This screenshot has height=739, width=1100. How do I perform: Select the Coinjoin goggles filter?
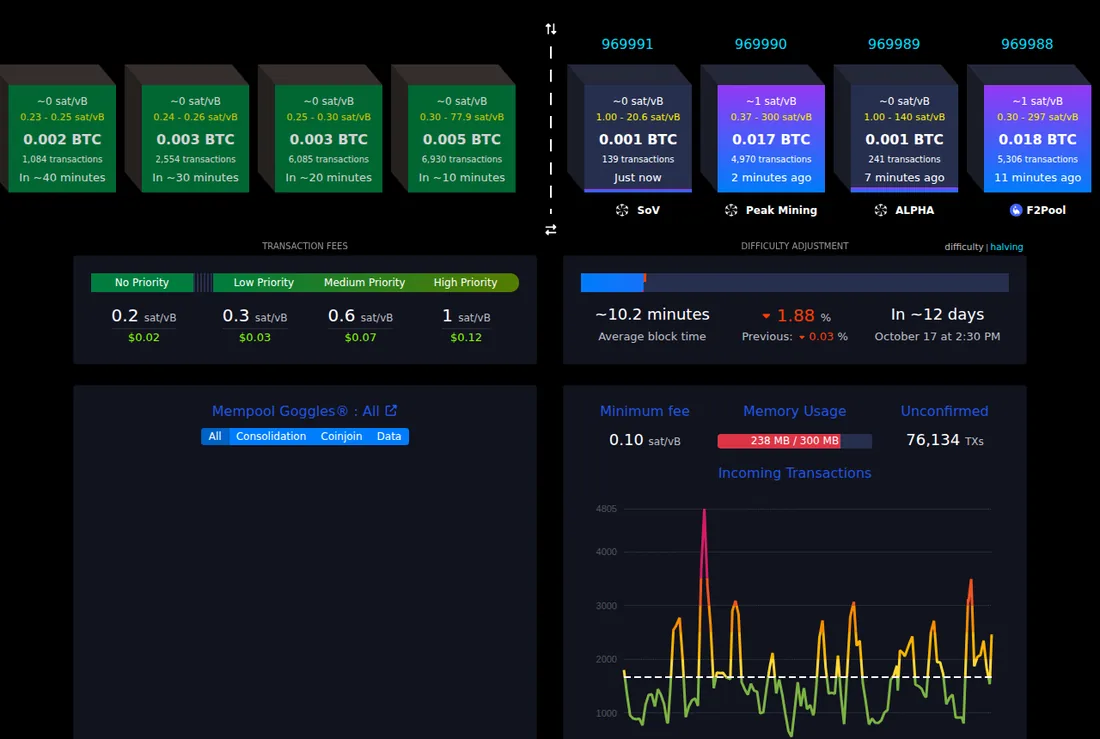pyautogui.click(x=341, y=437)
